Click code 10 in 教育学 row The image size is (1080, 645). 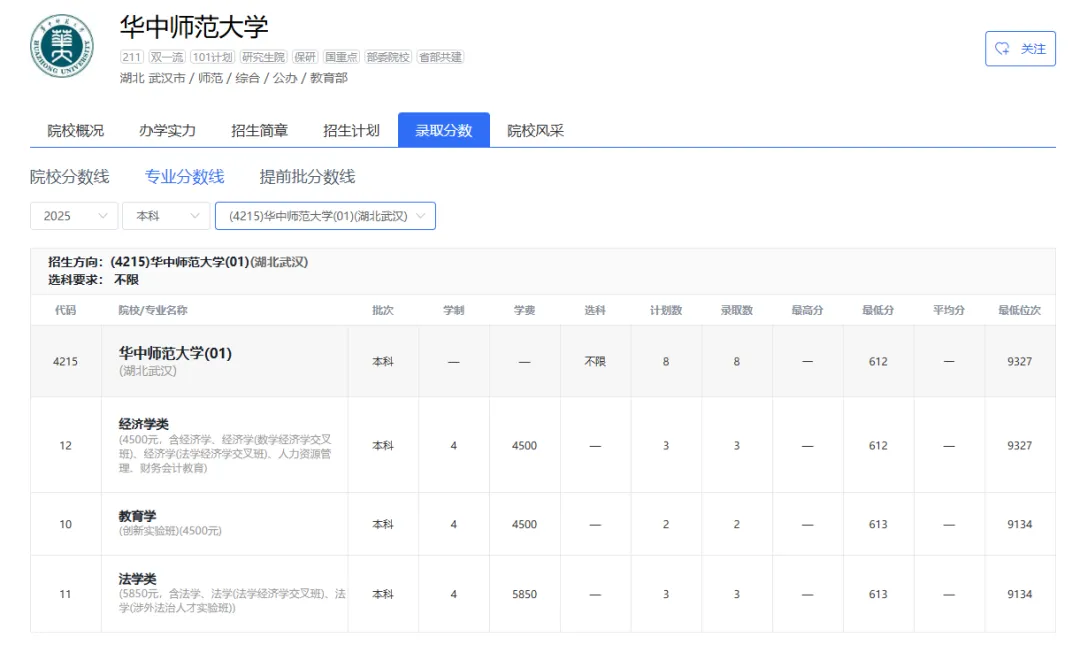coord(65,524)
